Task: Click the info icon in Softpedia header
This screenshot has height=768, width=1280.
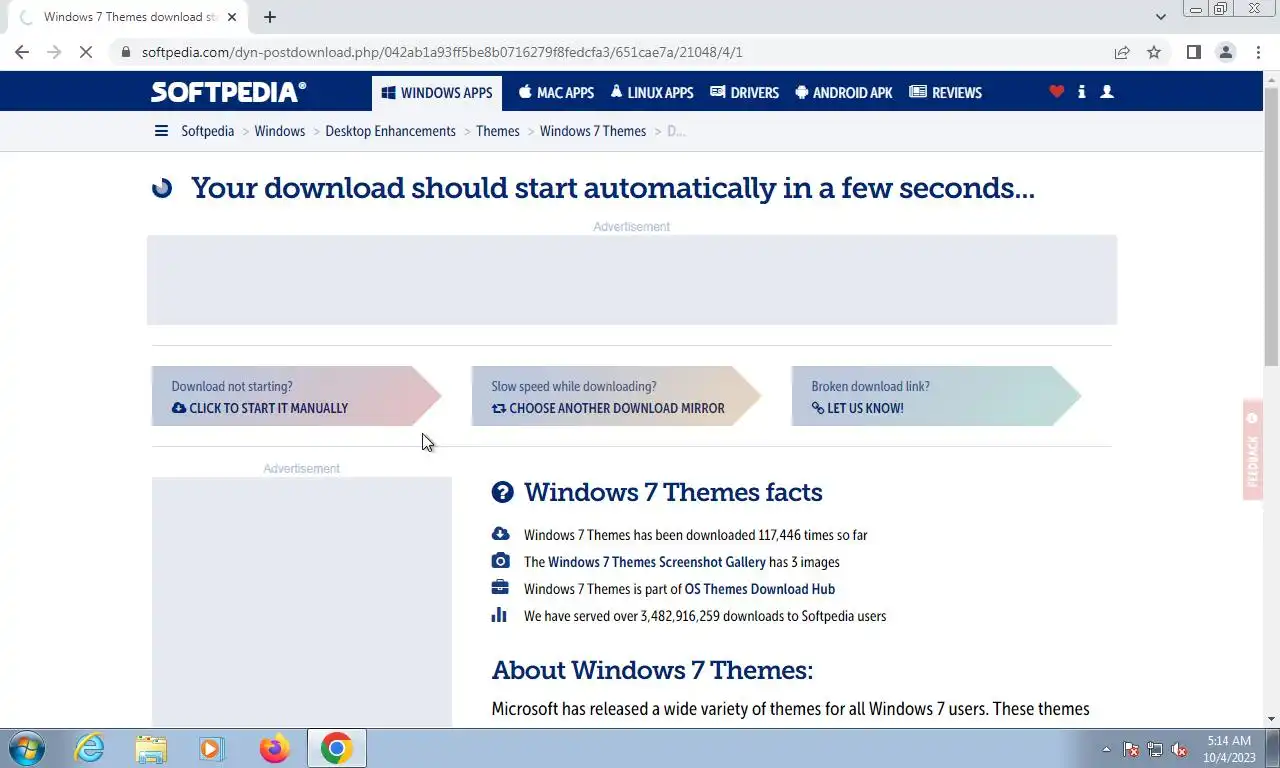Action: tap(1082, 92)
